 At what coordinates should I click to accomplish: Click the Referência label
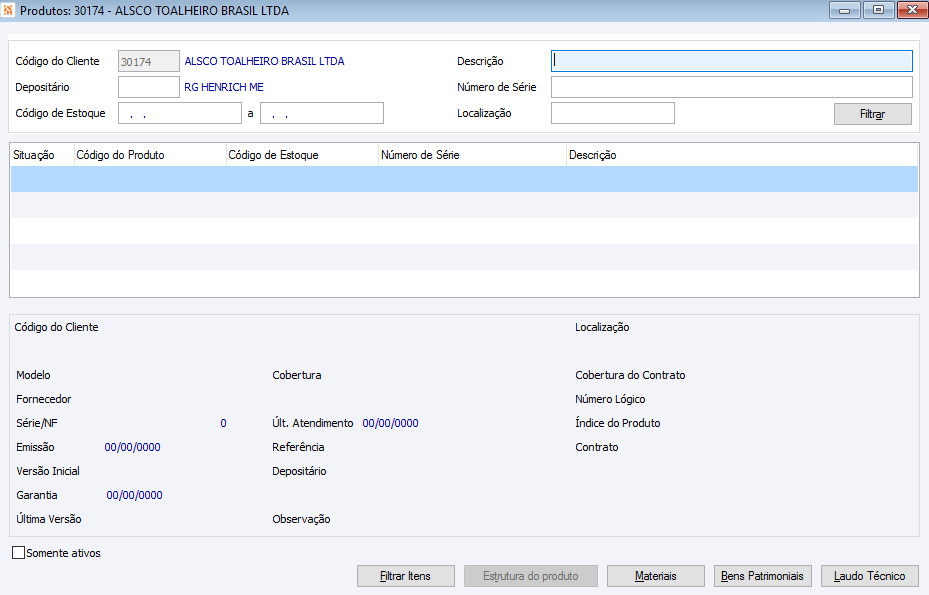[298, 447]
